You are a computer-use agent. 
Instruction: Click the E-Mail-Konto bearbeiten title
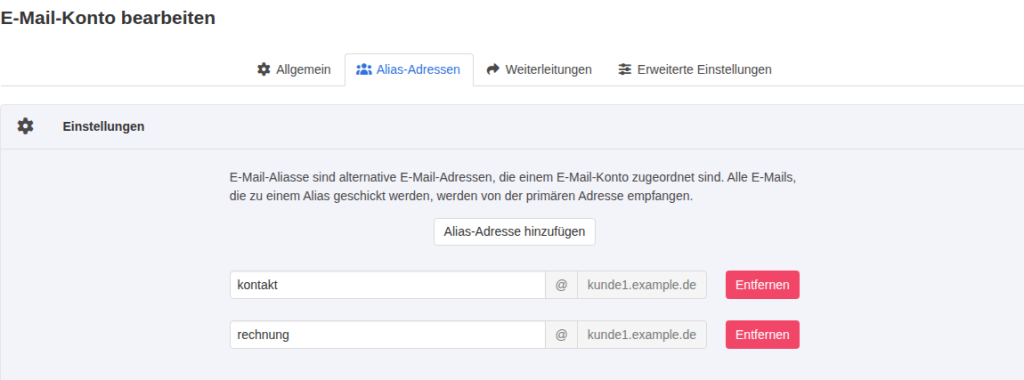coord(108,18)
